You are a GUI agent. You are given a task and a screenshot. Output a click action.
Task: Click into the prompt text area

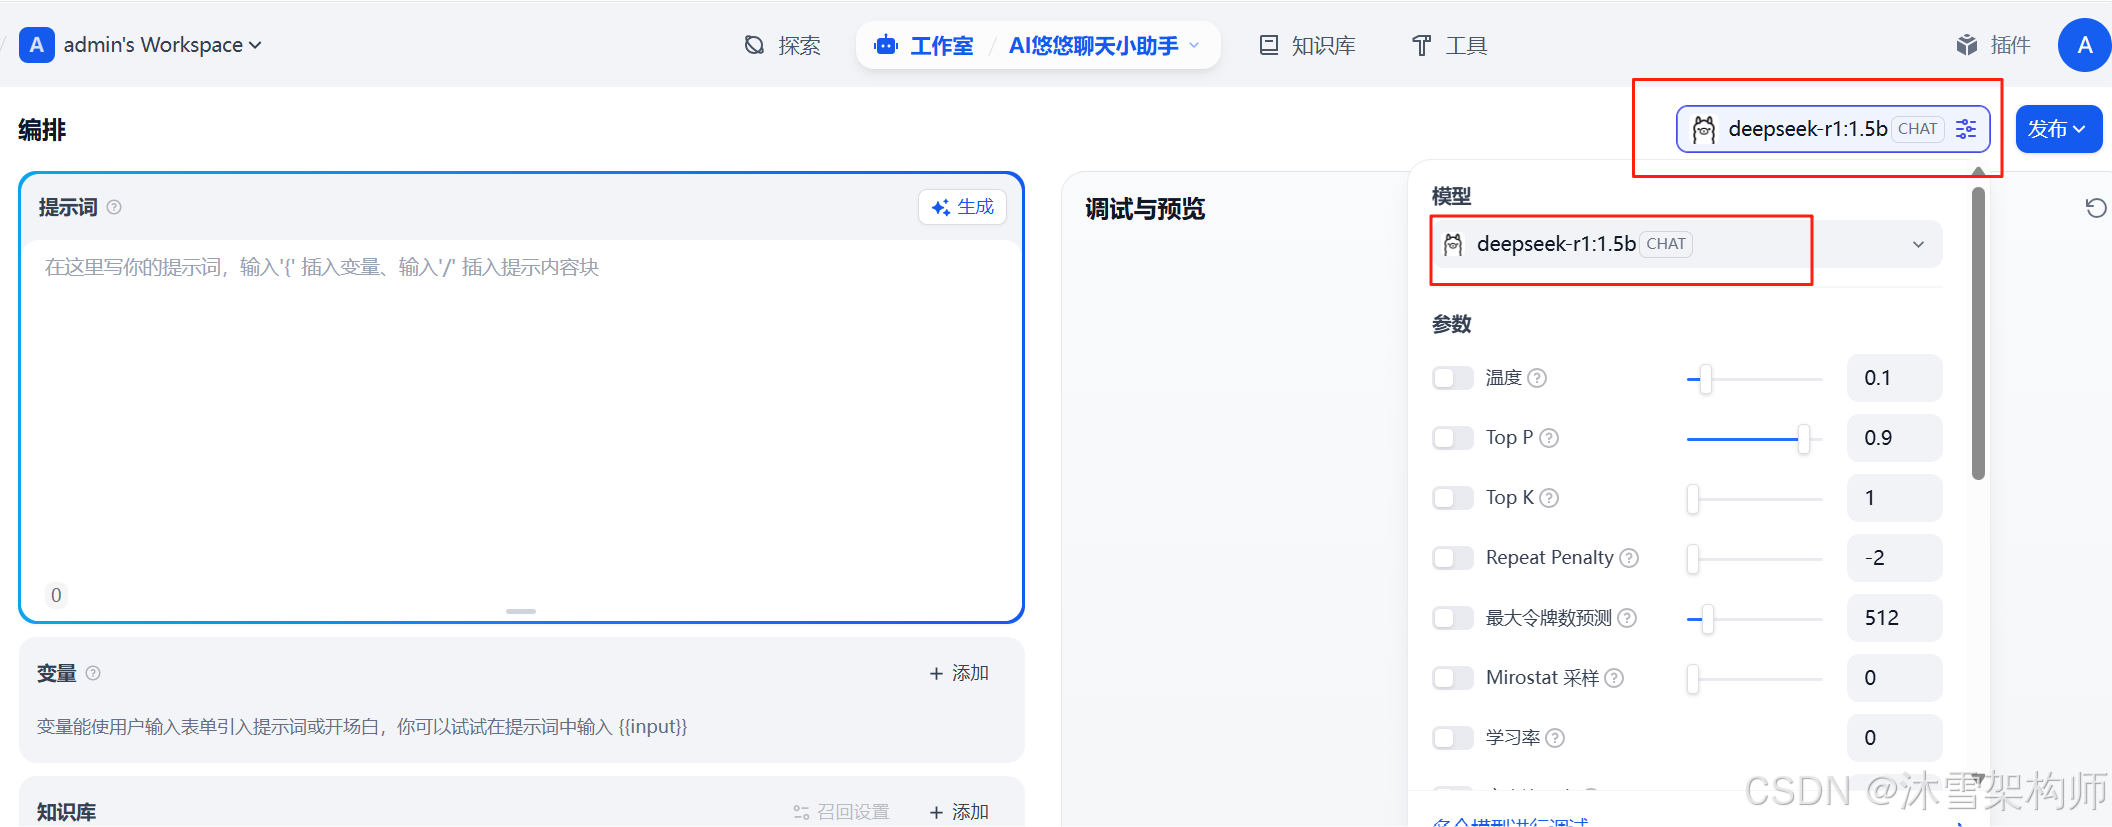click(521, 410)
